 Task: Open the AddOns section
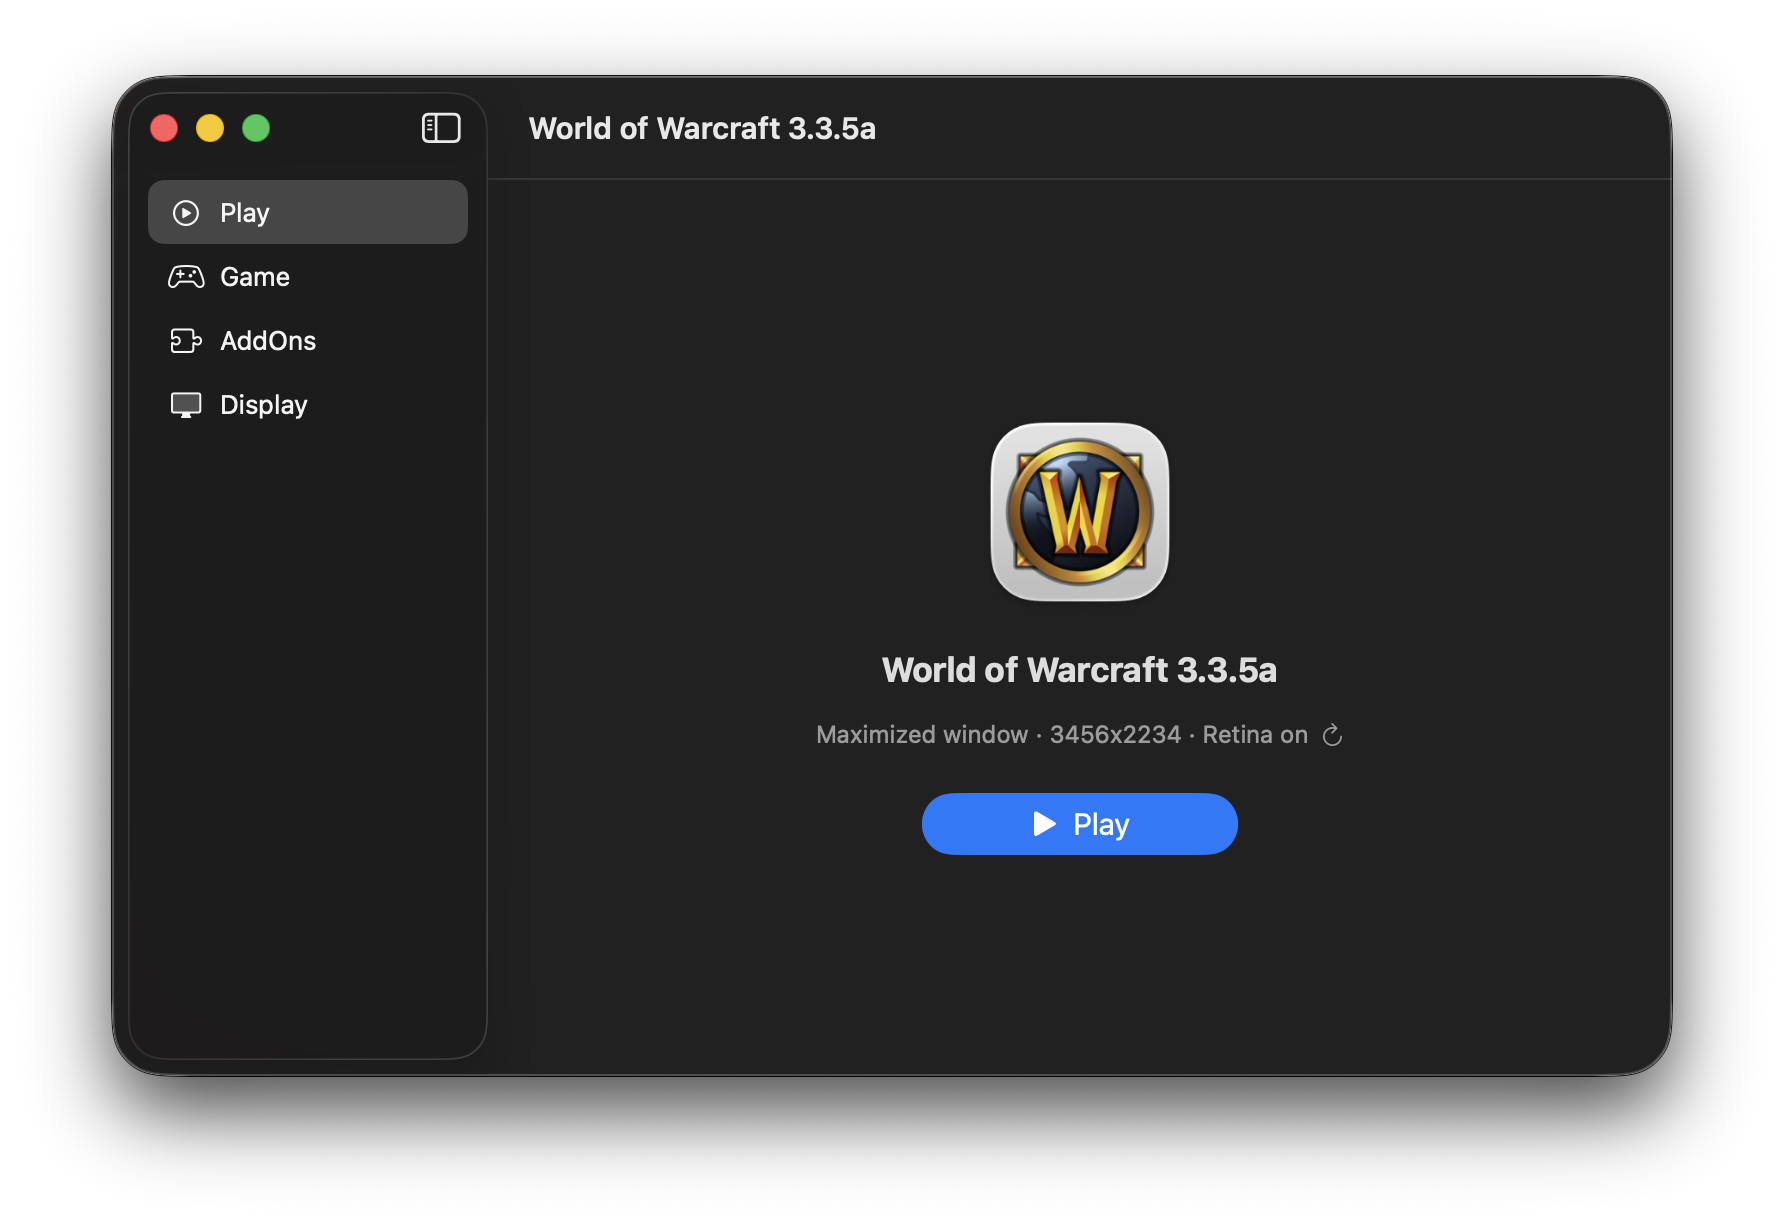click(308, 340)
